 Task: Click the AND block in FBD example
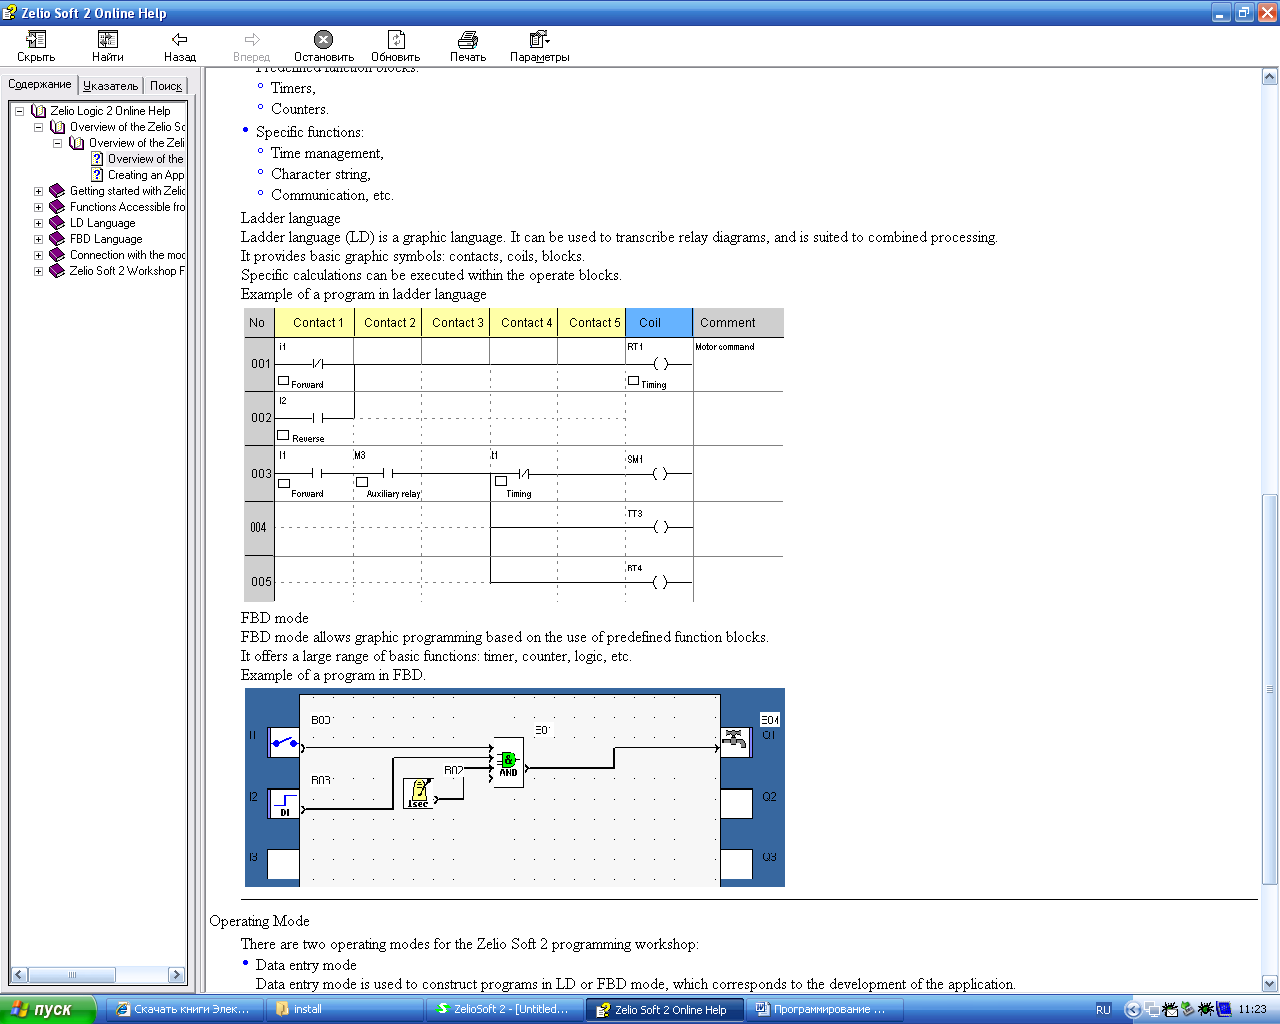click(508, 764)
